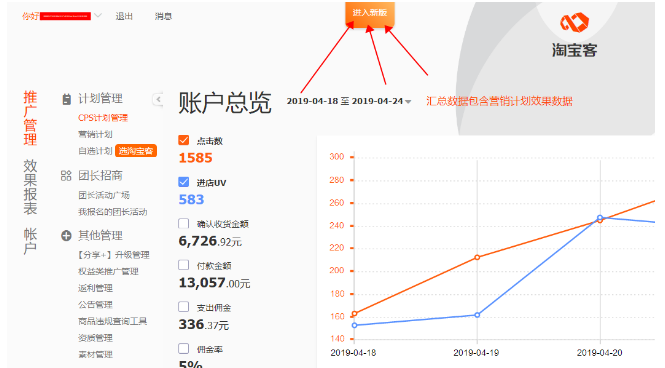Uncheck the 进店UV checkbox
Screen dimensions: 665x368
[x=184, y=182]
